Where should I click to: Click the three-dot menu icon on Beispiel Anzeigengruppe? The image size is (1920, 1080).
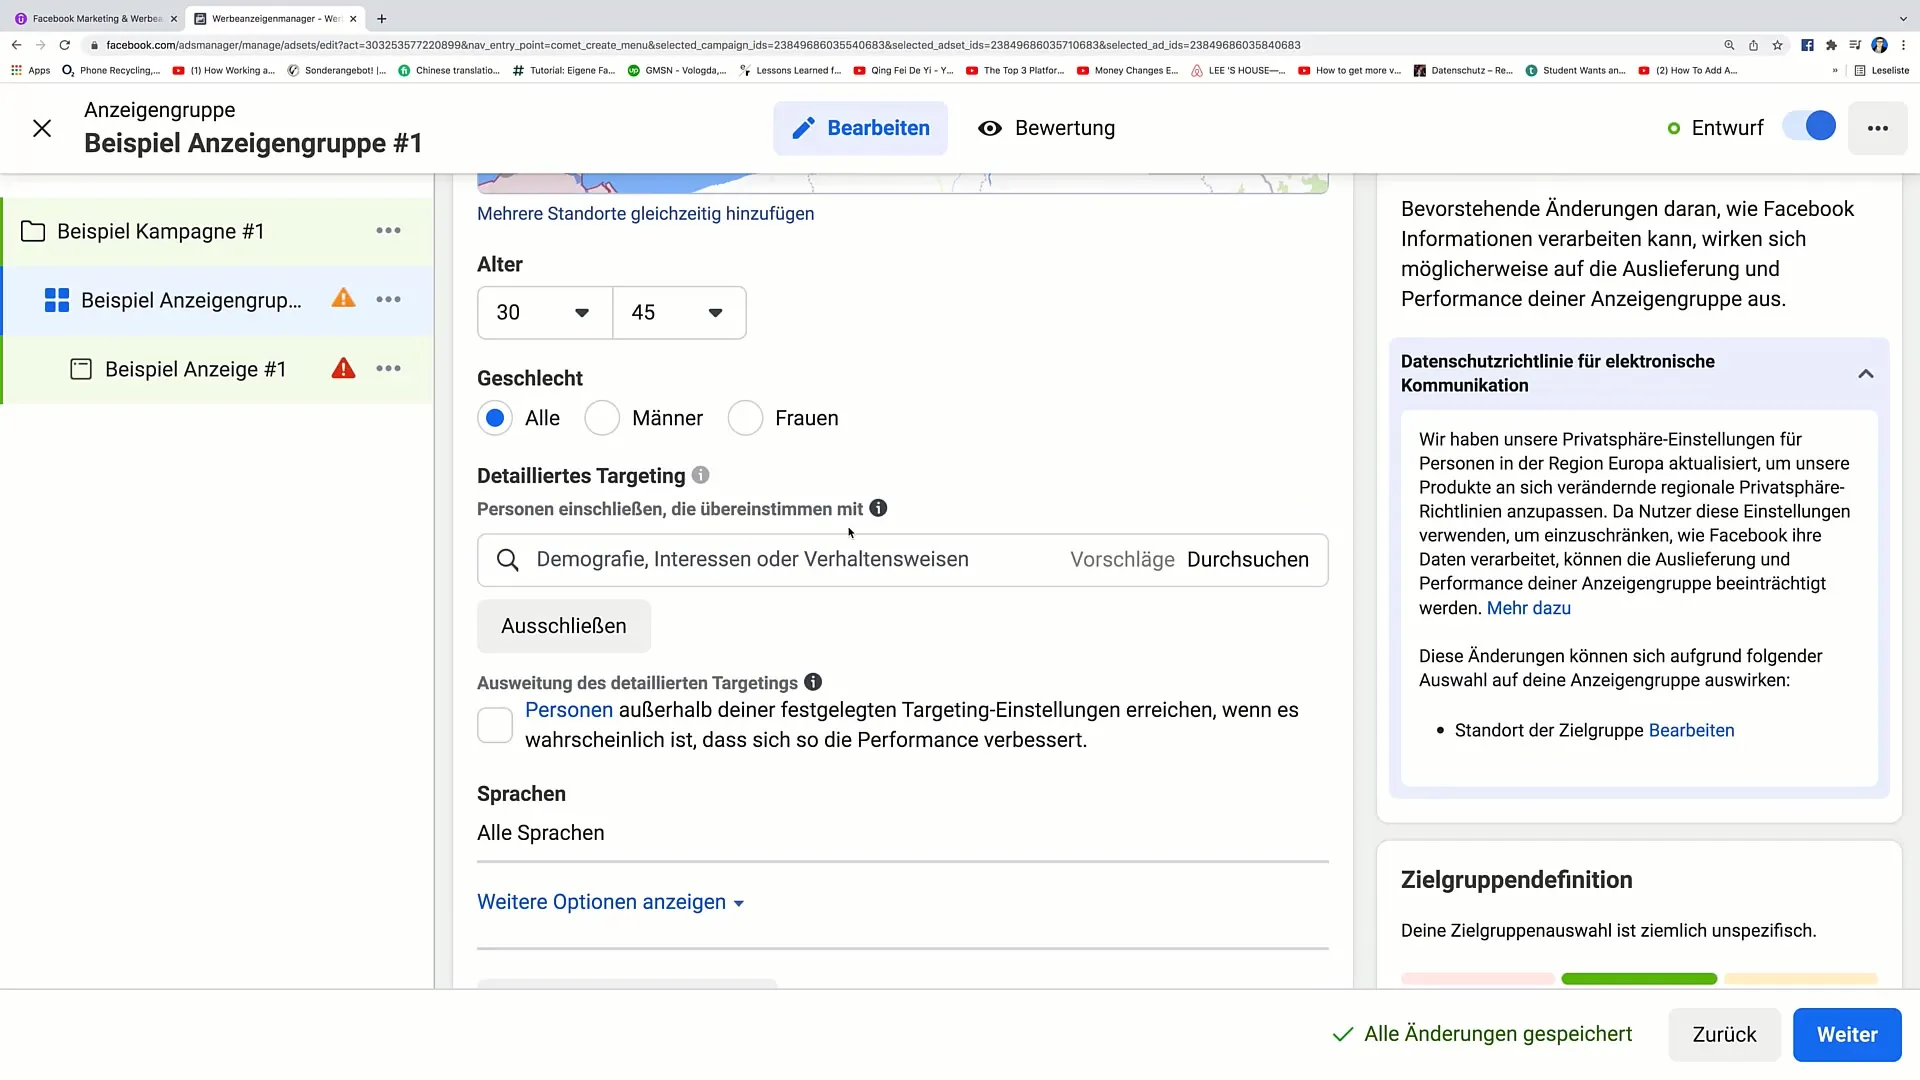coord(389,301)
